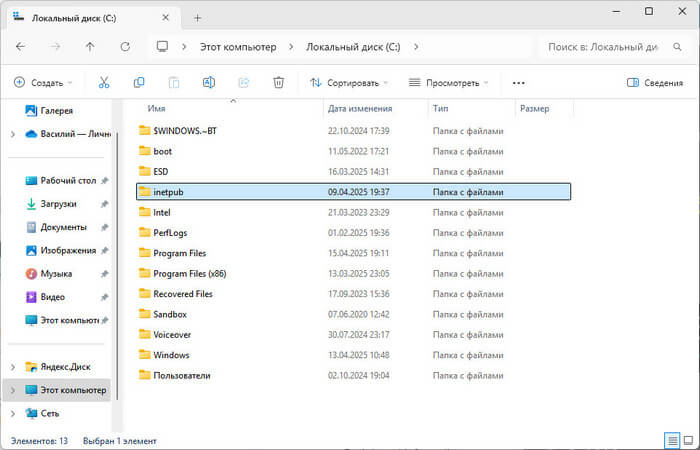Toggle the Сведения details pane

click(655, 83)
